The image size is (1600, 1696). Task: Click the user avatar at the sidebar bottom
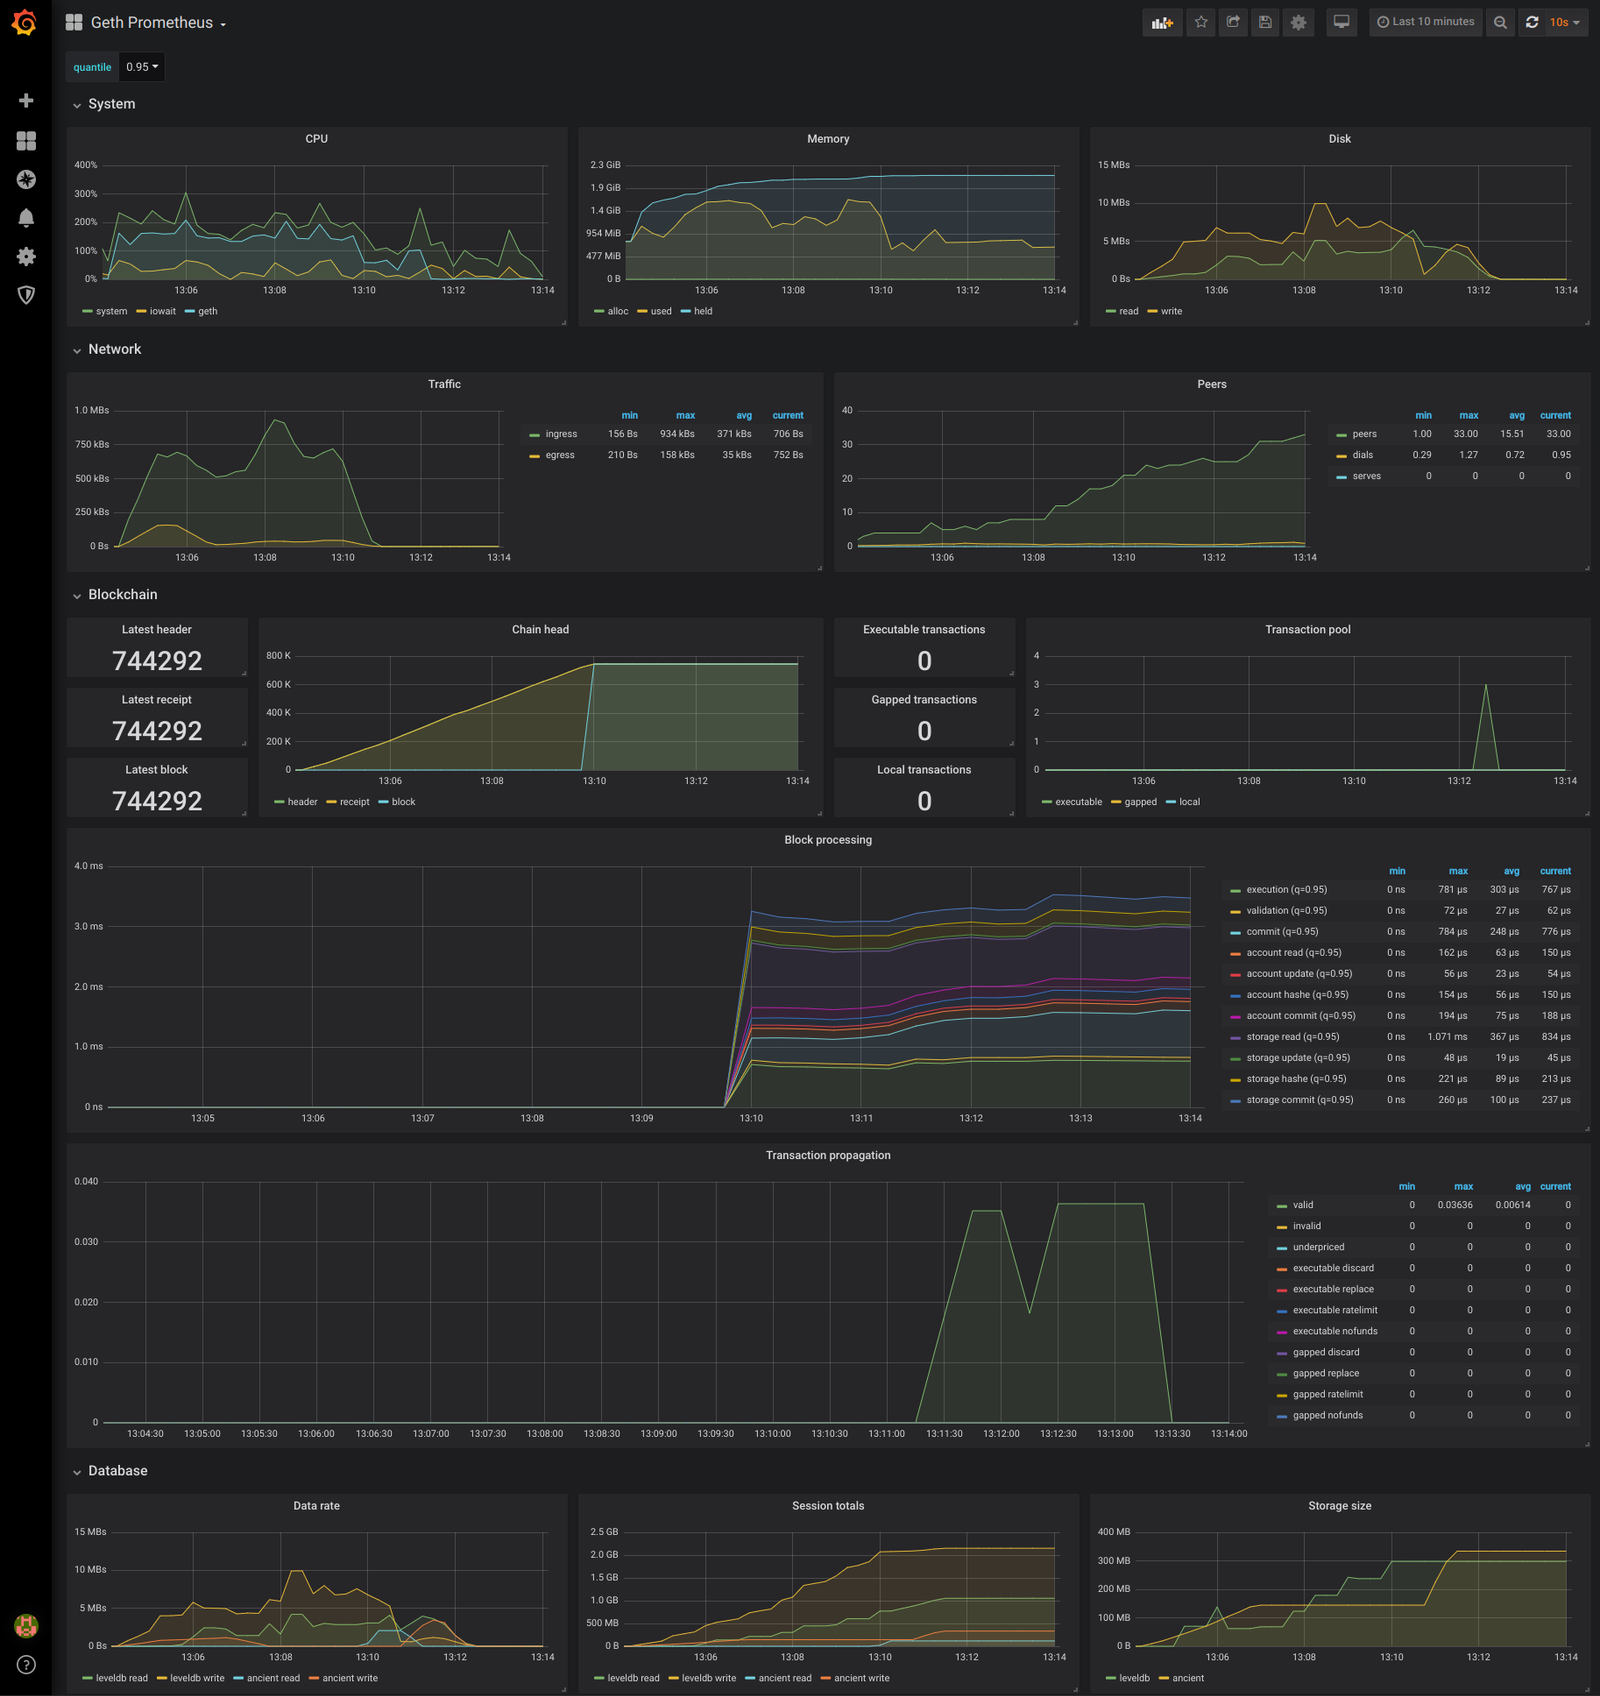click(25, 1625)
